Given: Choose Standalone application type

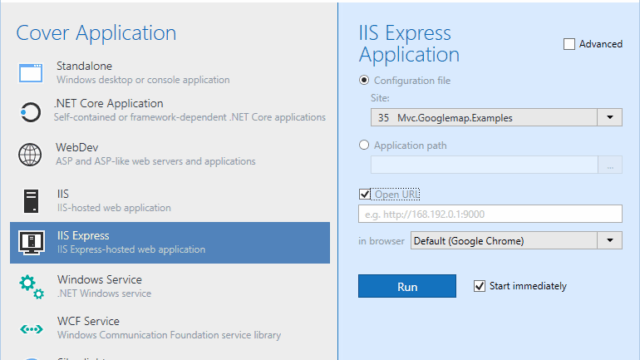Looking at the screenshot, I should [170, 73].
